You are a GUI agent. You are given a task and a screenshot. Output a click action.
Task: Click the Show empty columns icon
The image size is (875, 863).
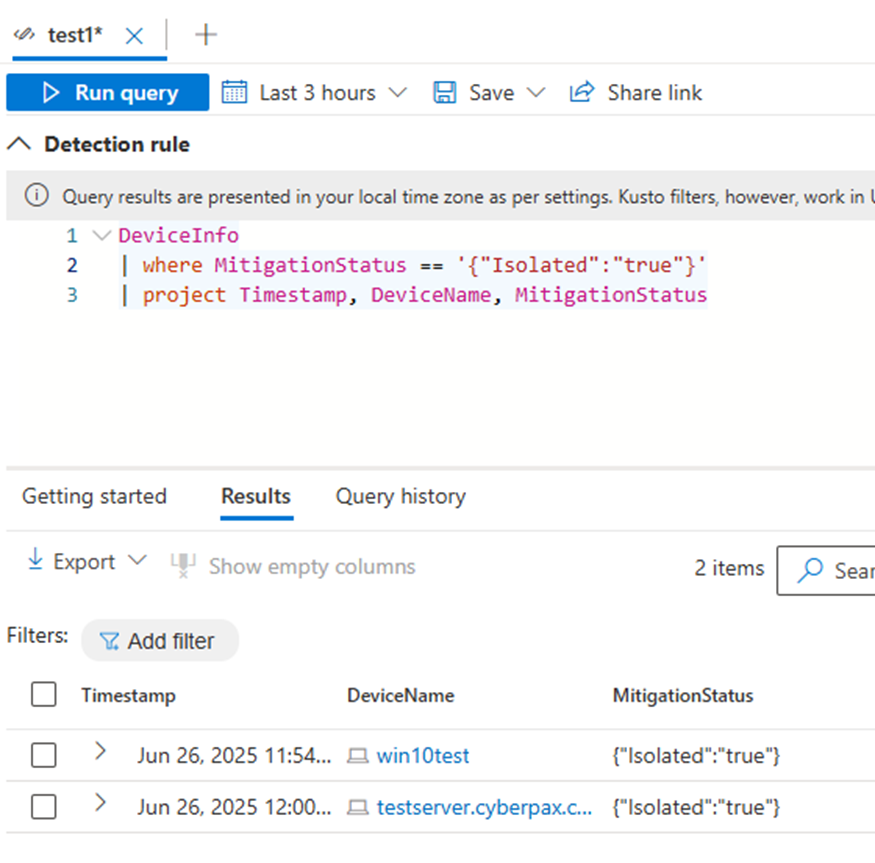click(183, 563)
